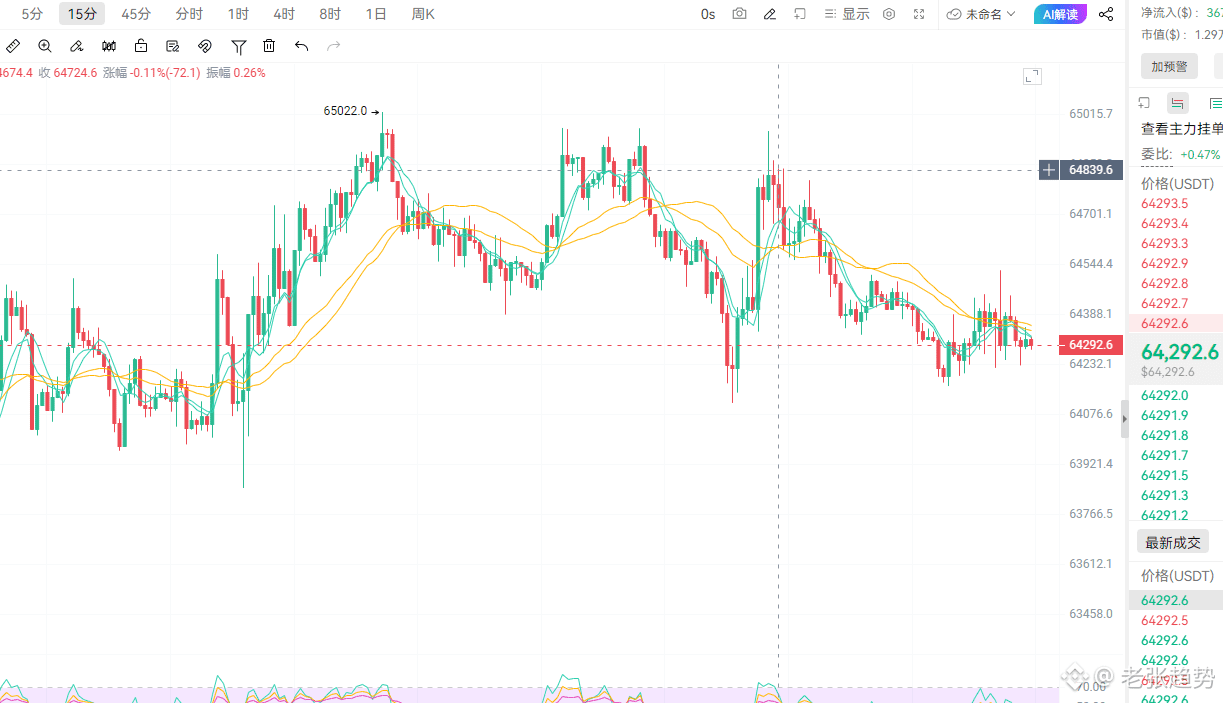Click the 最新成交 latest trades button

coord(1173,542)
